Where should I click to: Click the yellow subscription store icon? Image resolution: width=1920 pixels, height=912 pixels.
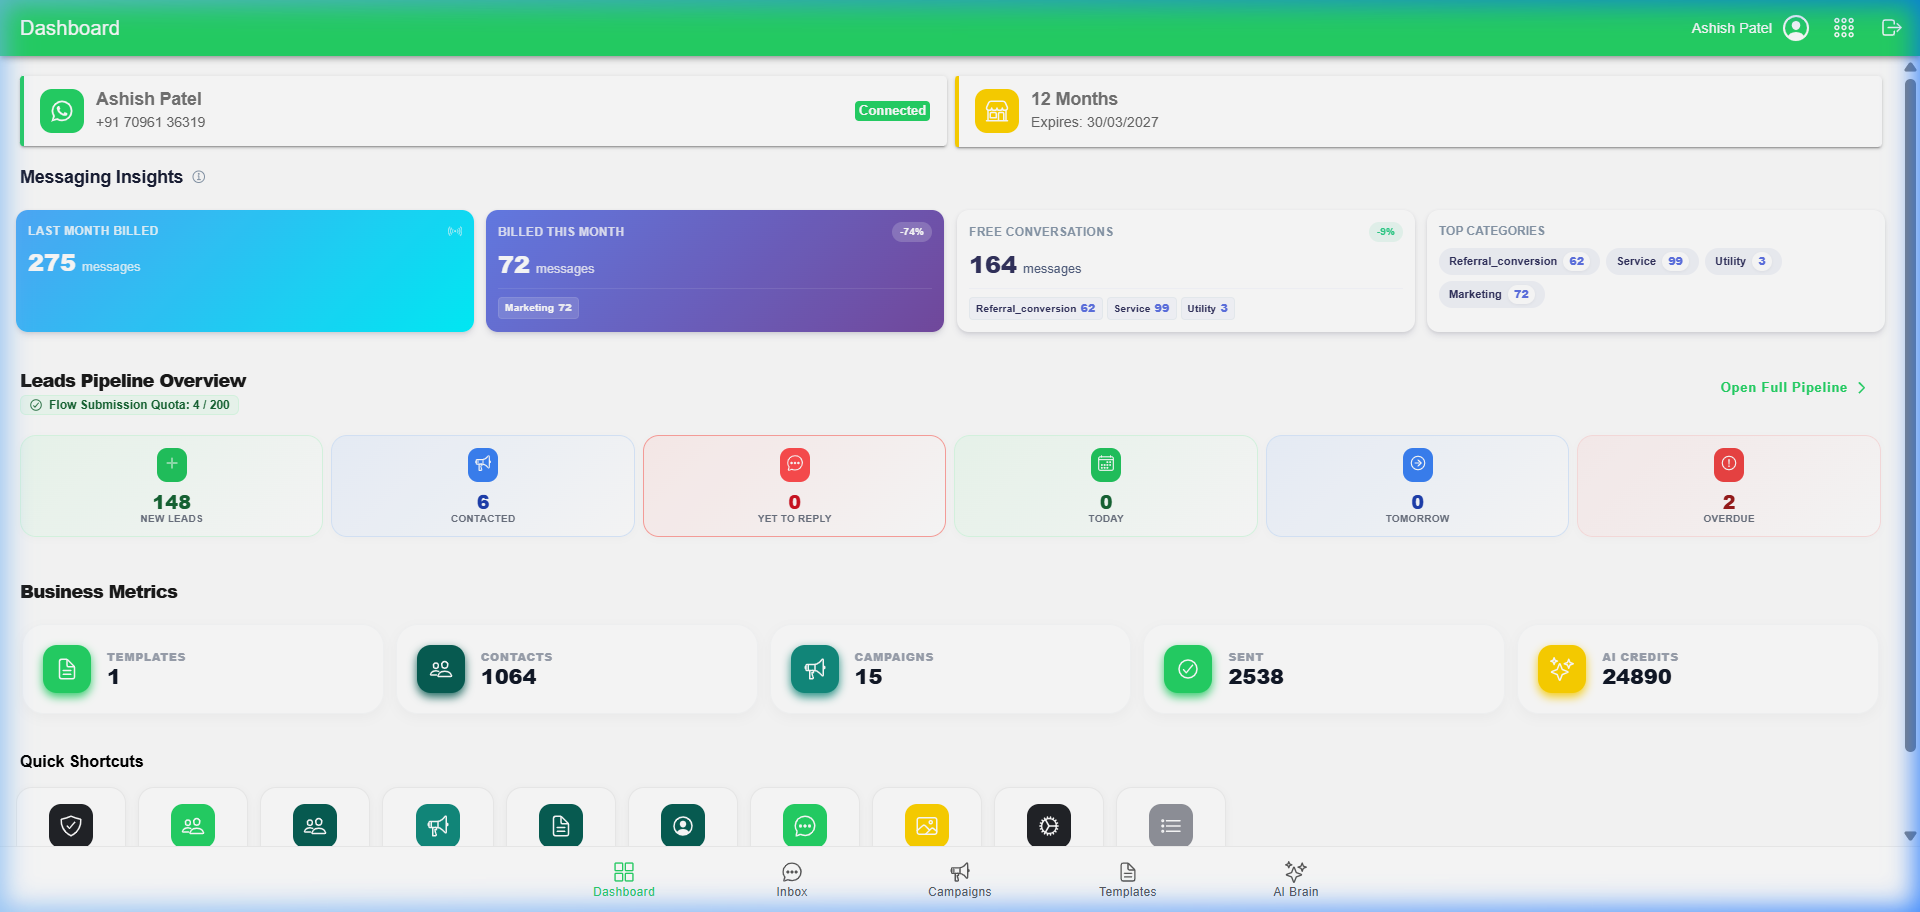click(997, 111)
